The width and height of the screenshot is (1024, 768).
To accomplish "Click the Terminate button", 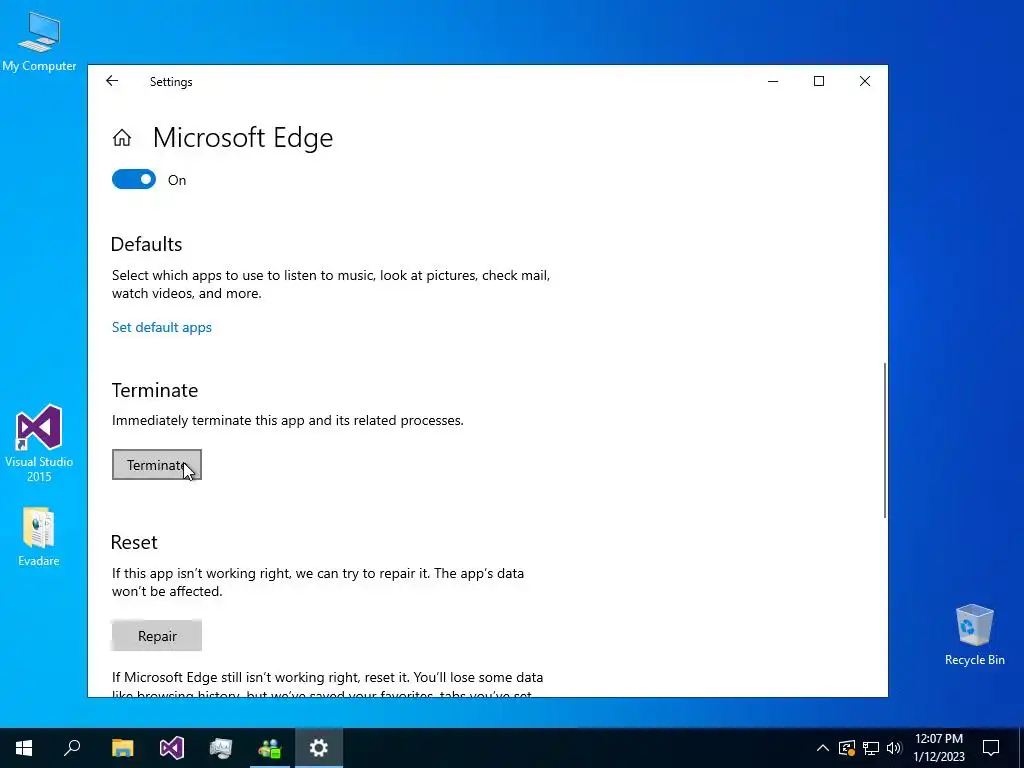I will 157,464.
